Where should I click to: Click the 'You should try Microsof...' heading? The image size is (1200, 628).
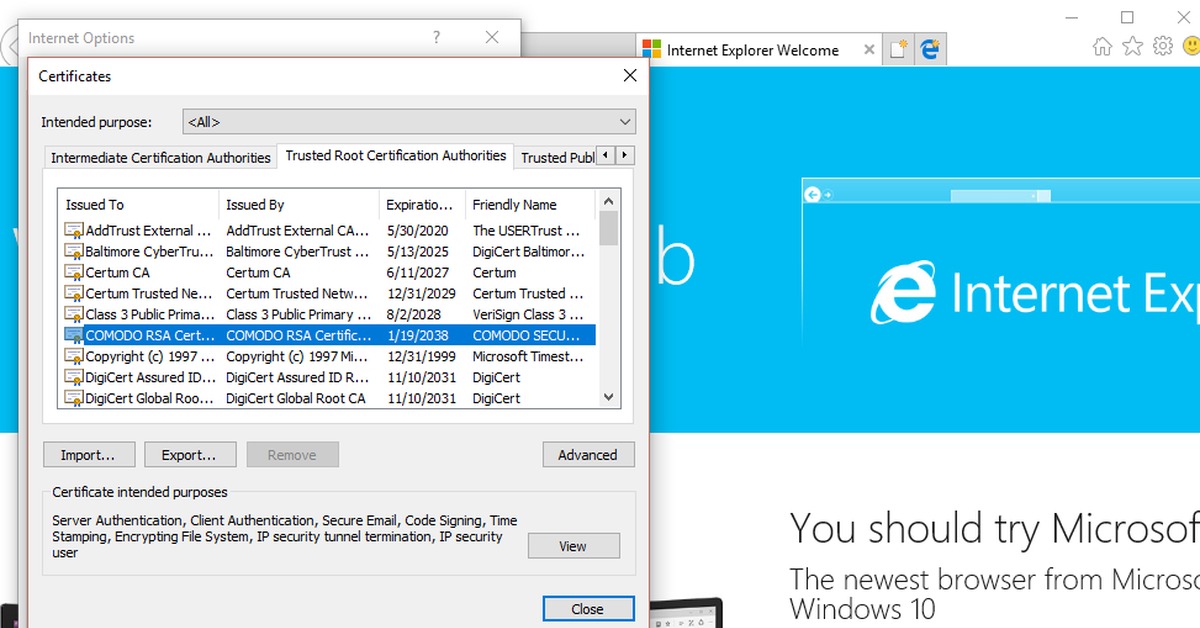[994, 529]
